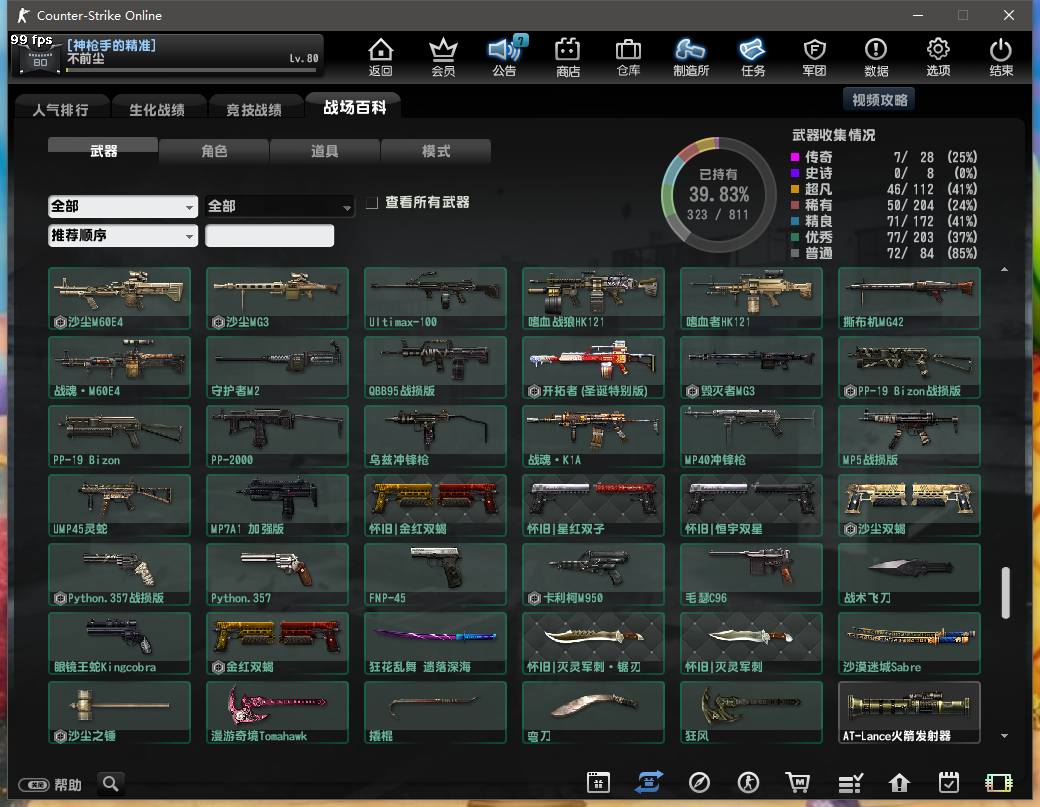Click the 视频攻略 button
This screenshot has width=1040, height=807.
[879, 99]
